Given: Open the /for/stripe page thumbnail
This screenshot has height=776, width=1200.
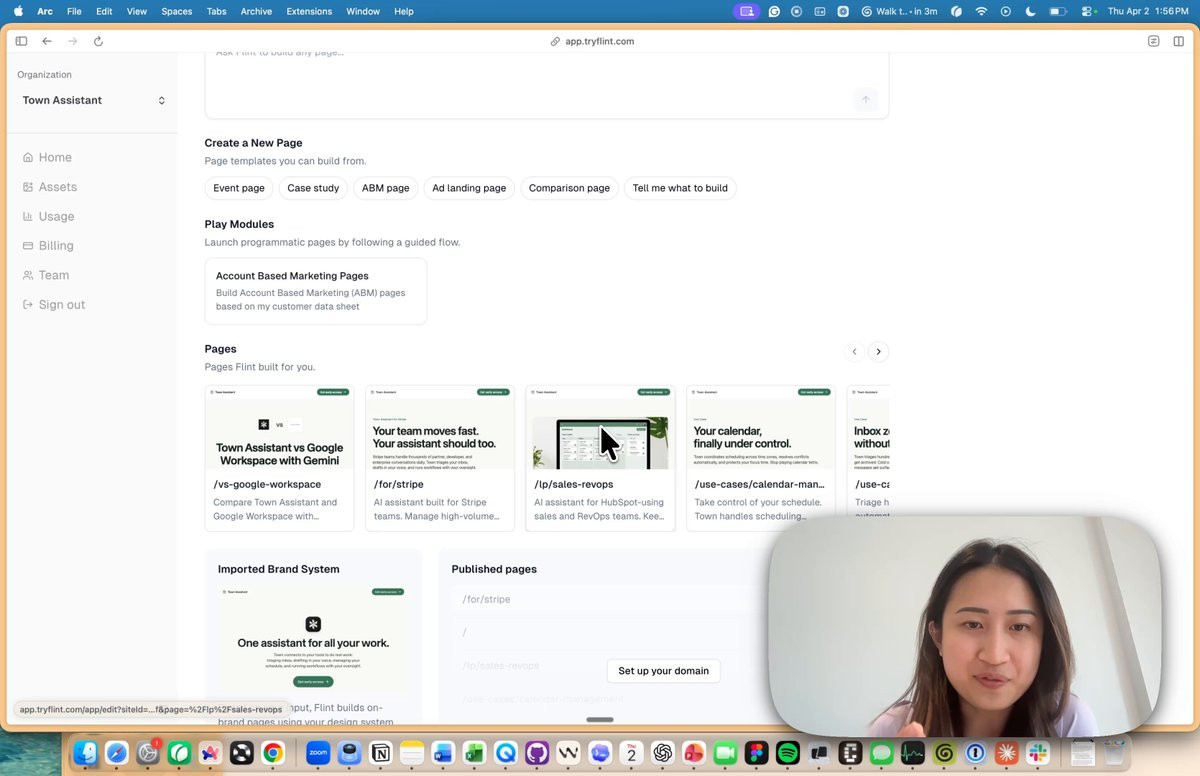Looking at the screenshot, I should [440, 428].
